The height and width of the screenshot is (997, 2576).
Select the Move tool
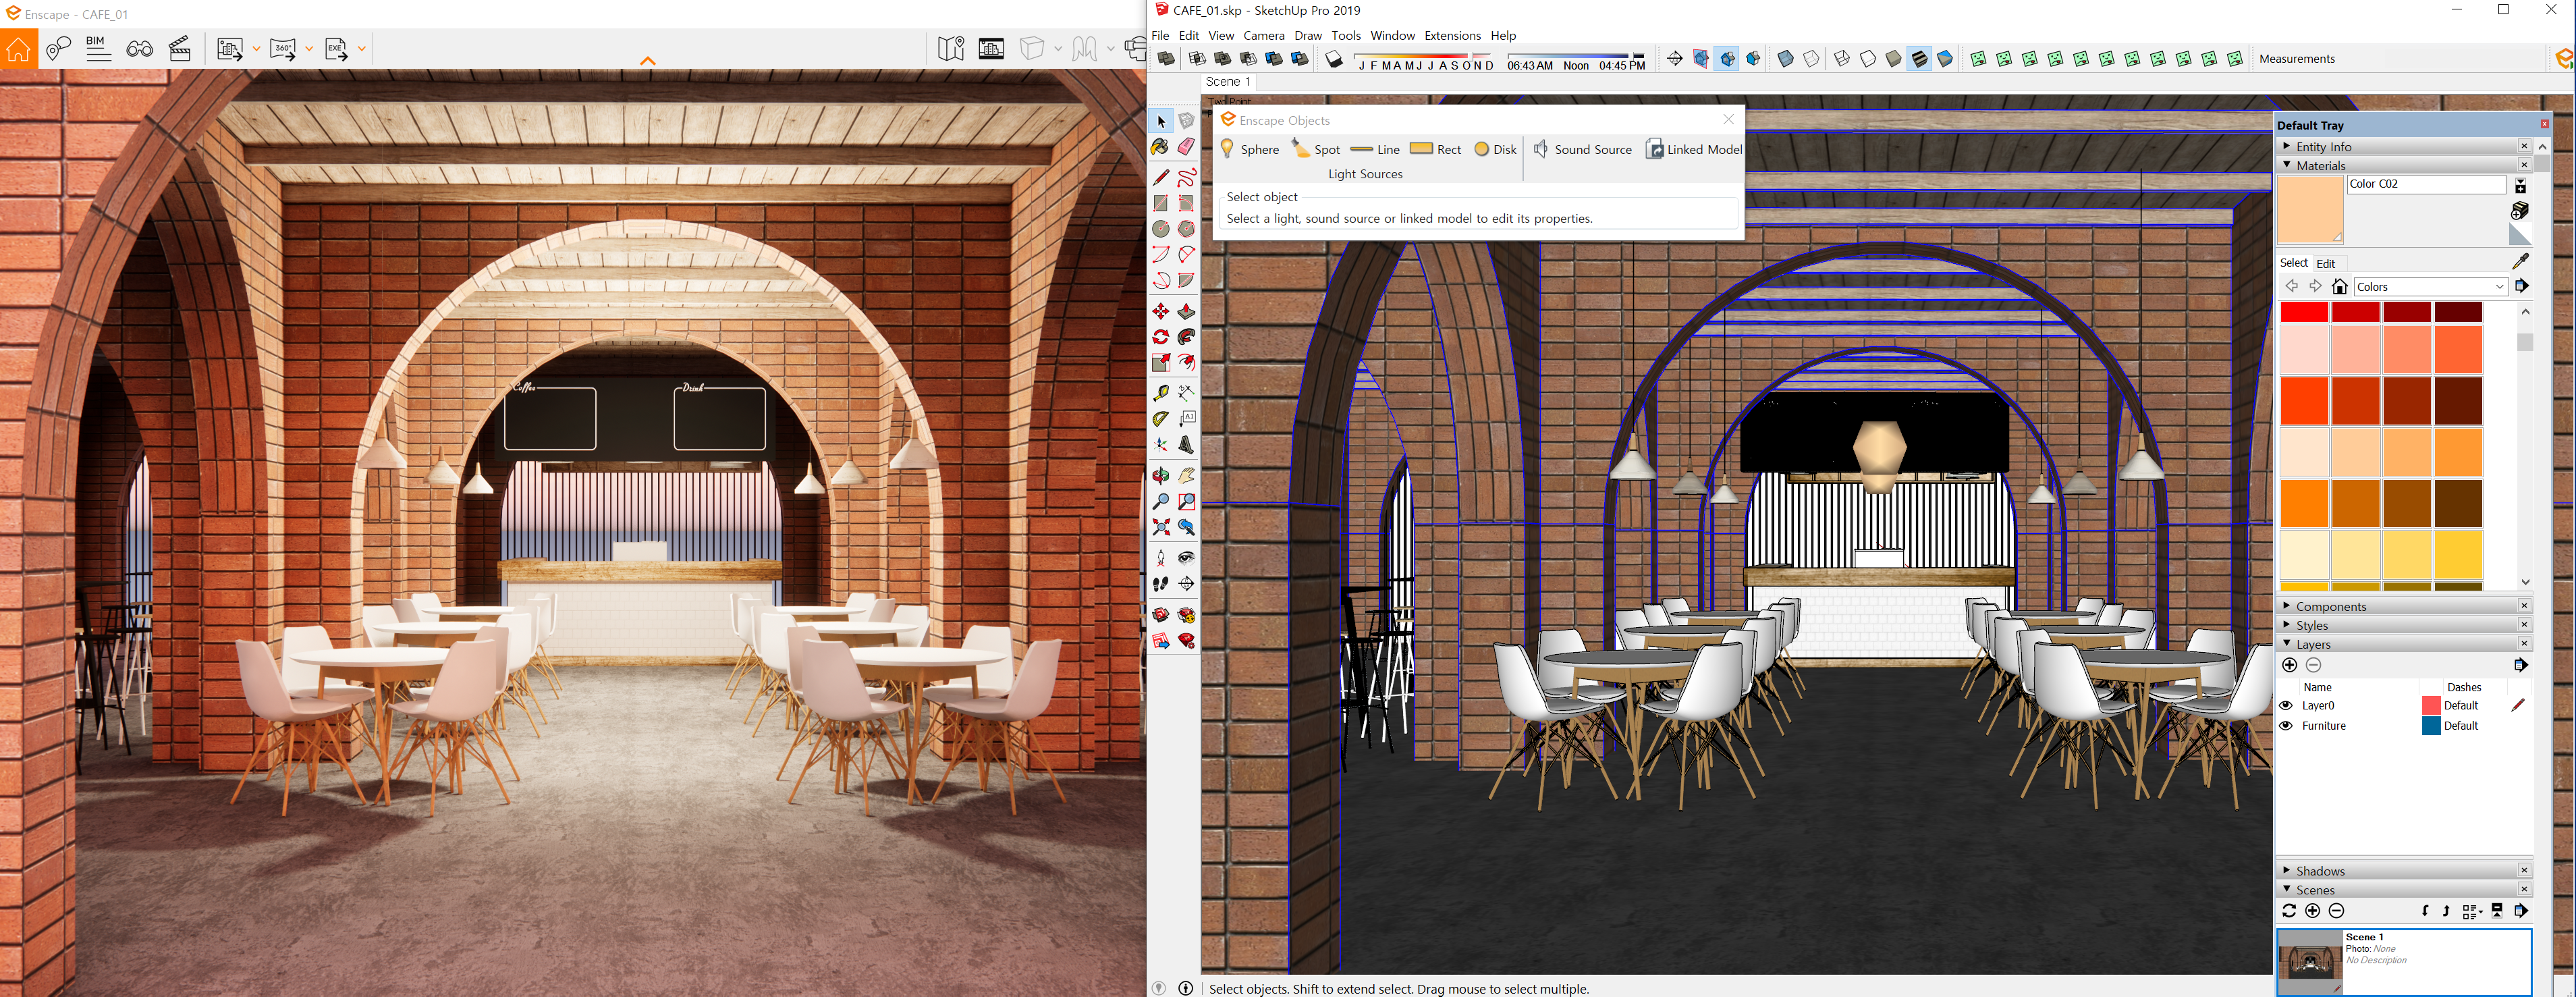click(1160, 312)
